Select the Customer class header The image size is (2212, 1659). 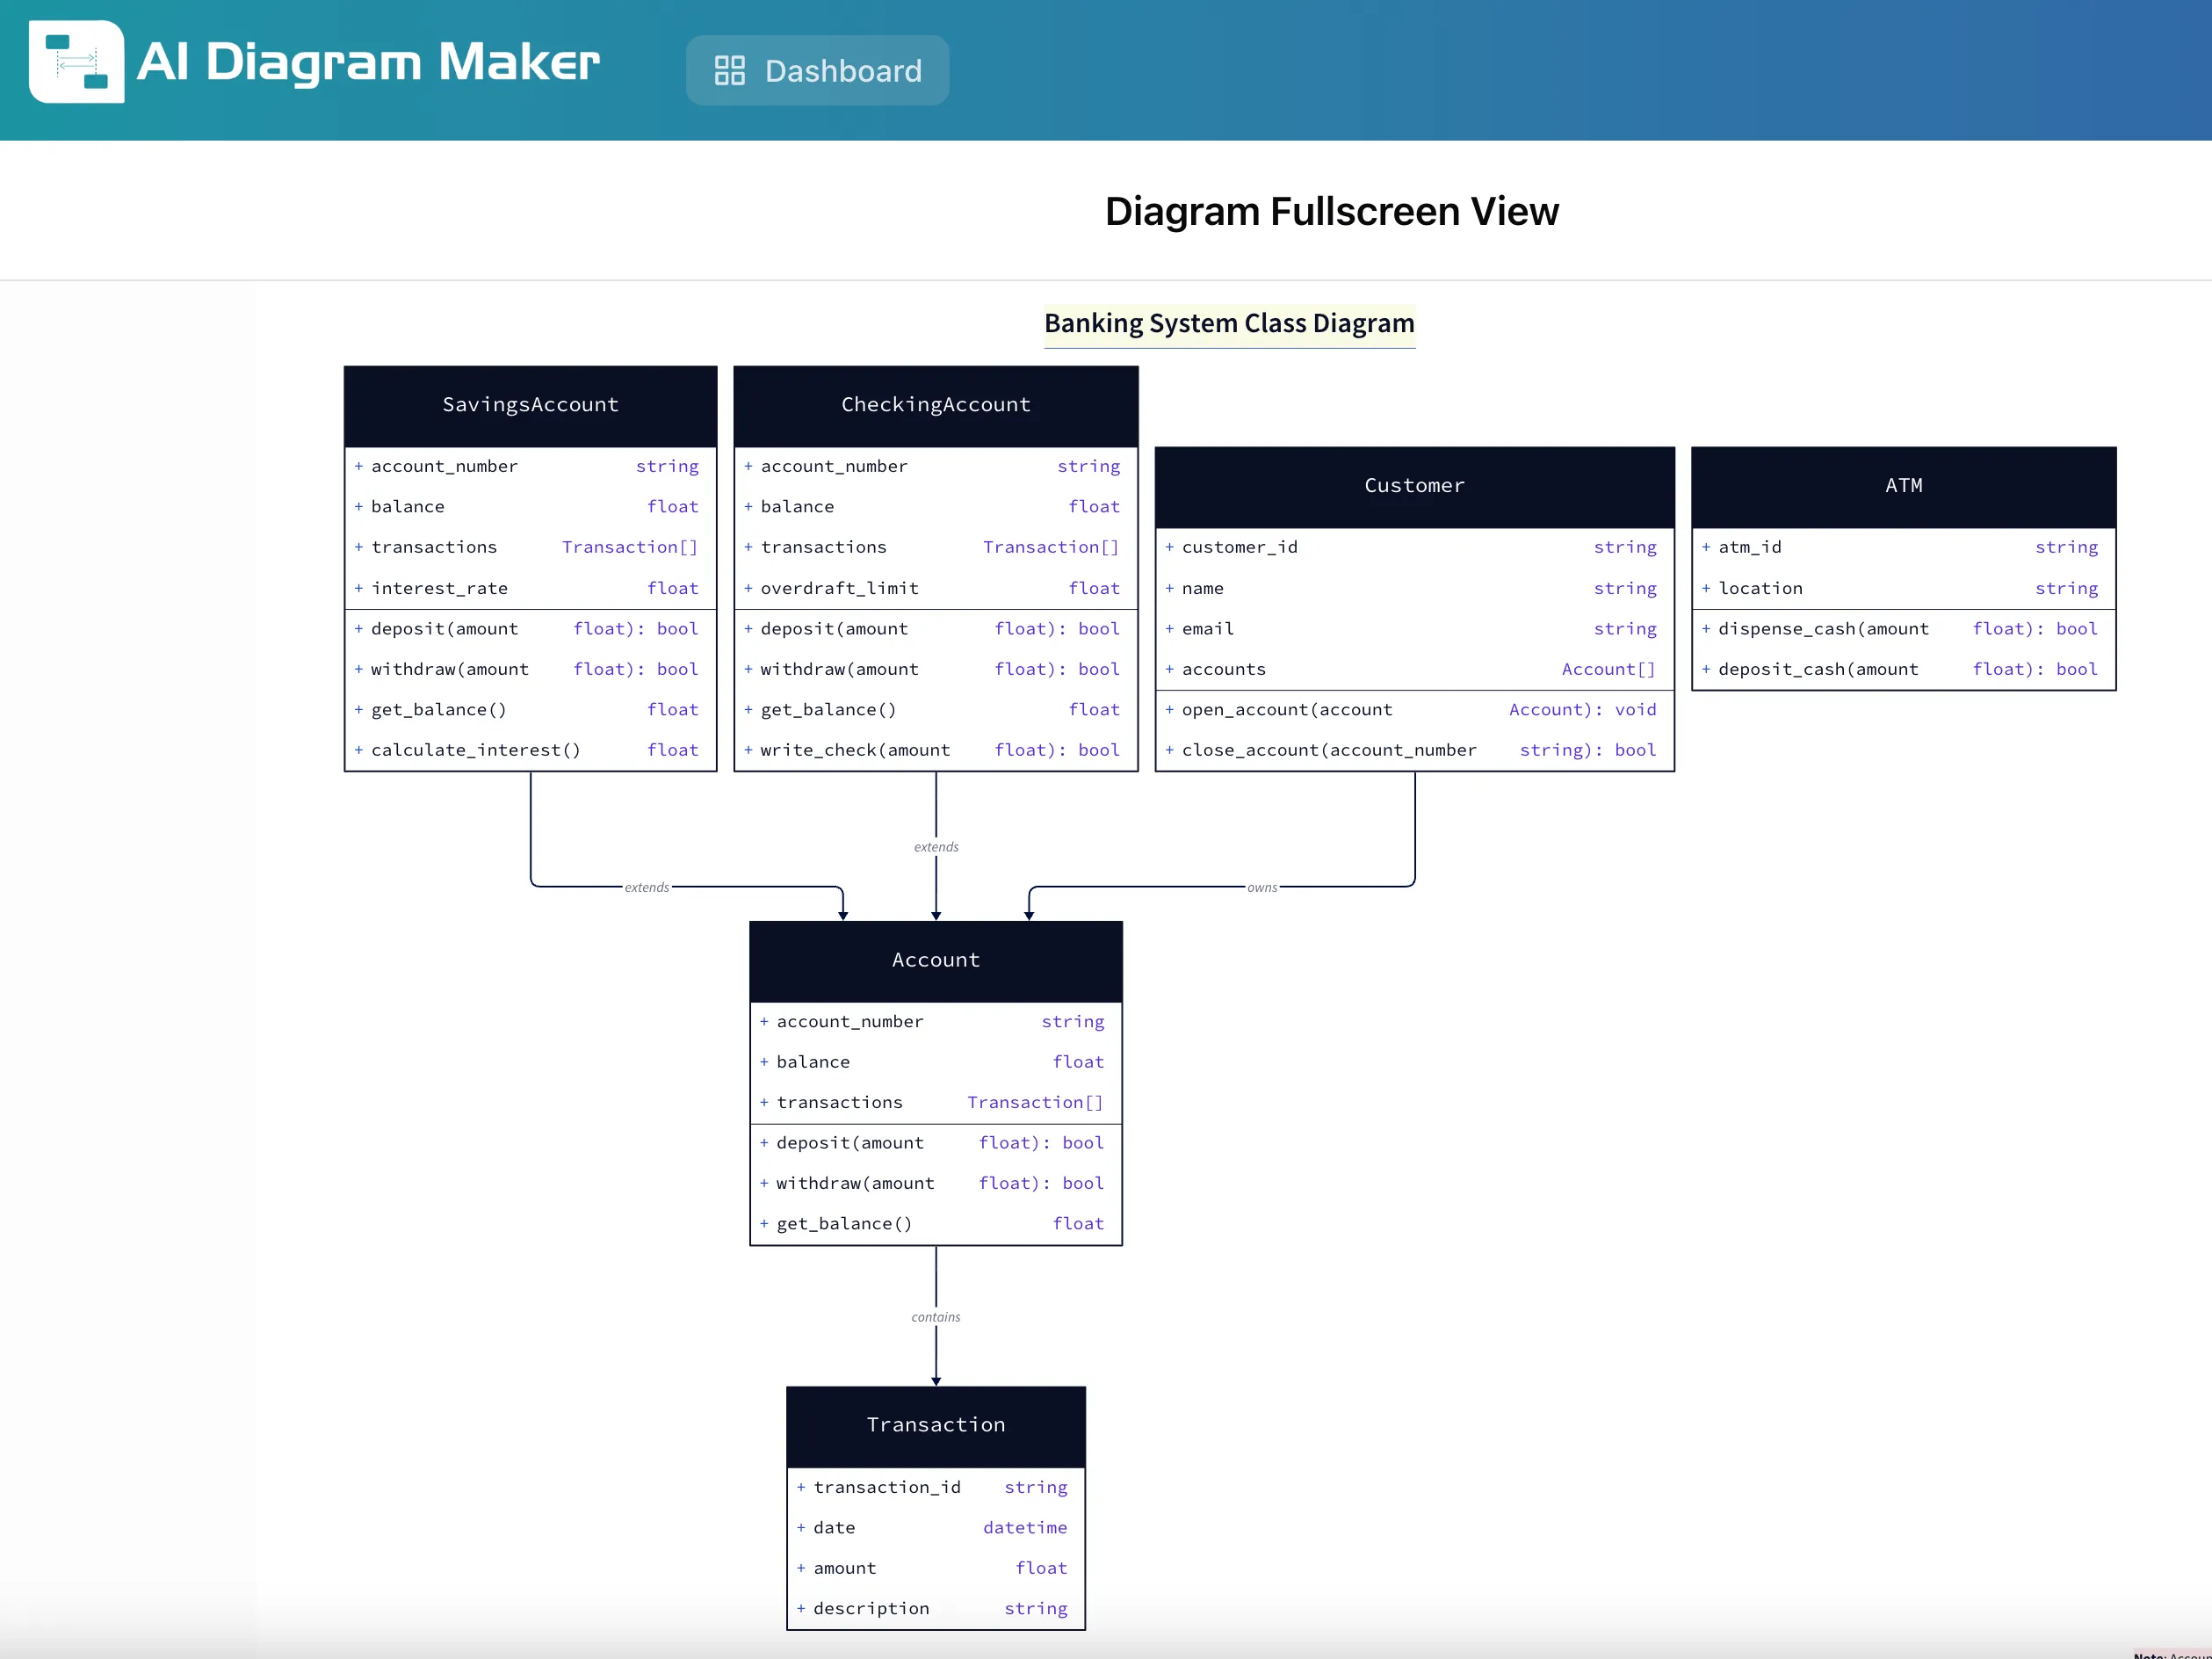[x=1414, y=486]
